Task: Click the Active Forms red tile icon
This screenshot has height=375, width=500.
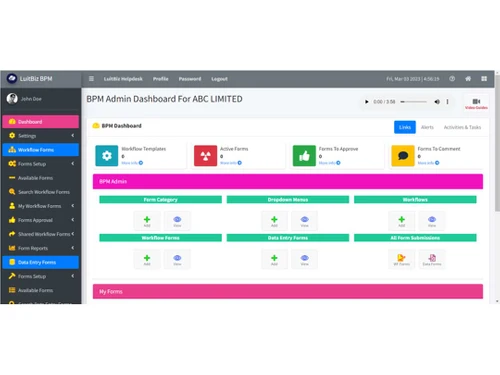Action: tap(205, 156)
